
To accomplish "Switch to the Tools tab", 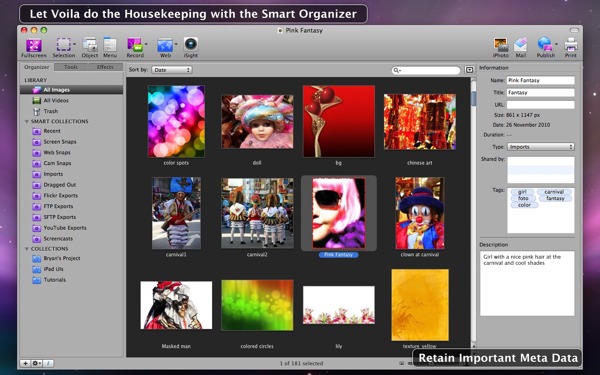I will pos(71,67).
